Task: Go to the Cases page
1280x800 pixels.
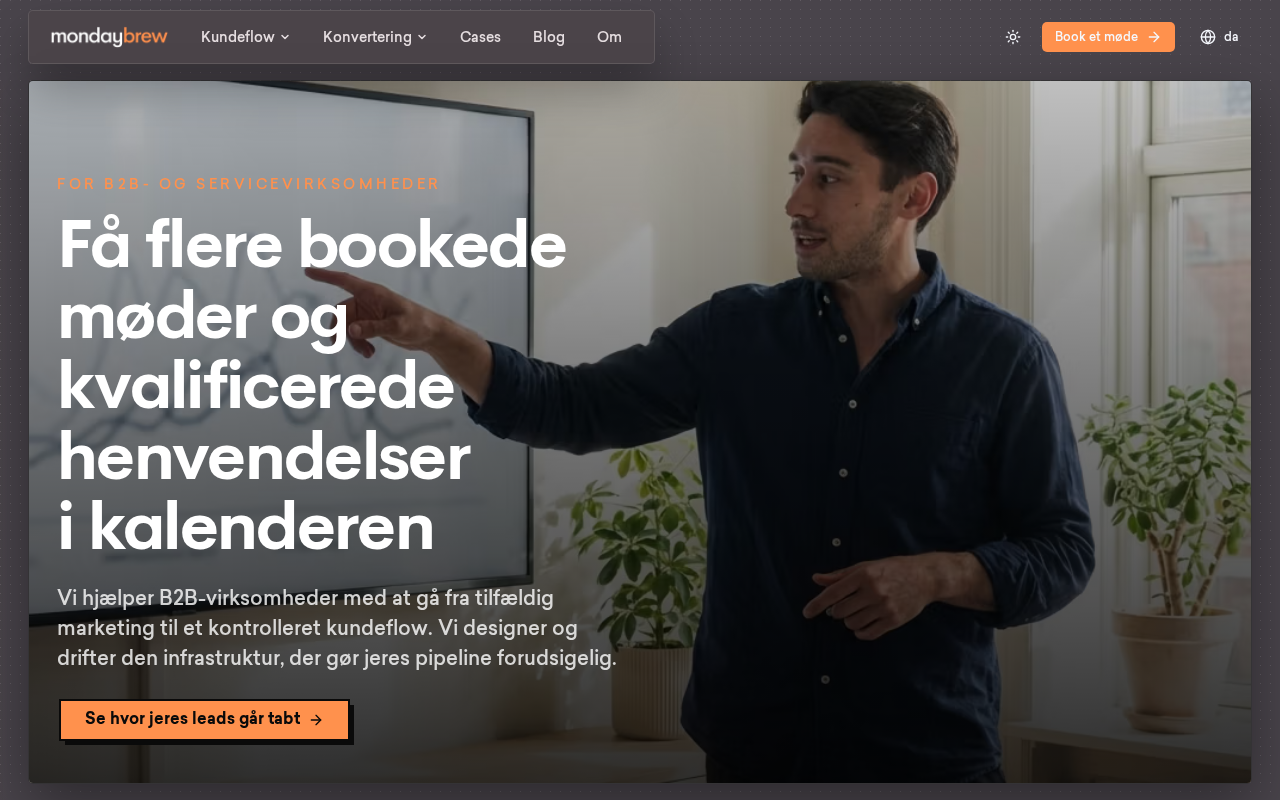Action: (x=480, y=37)
